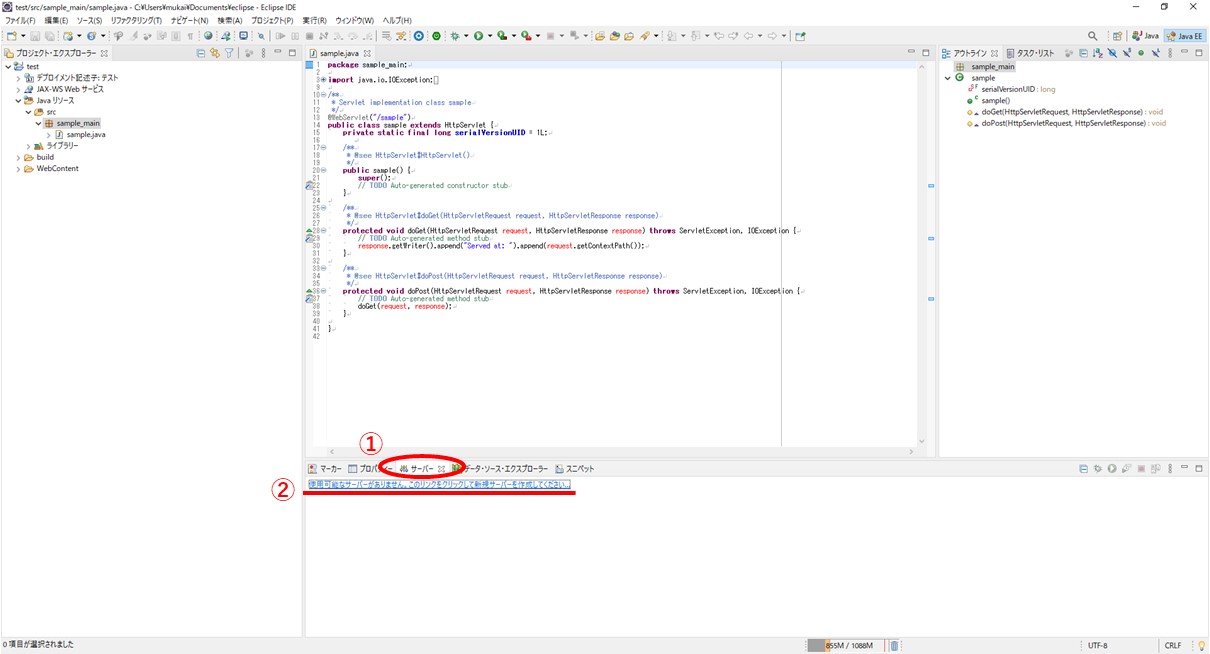Click the heap garbage collector trash icon
1210x654 pixels.
(894, 645)
